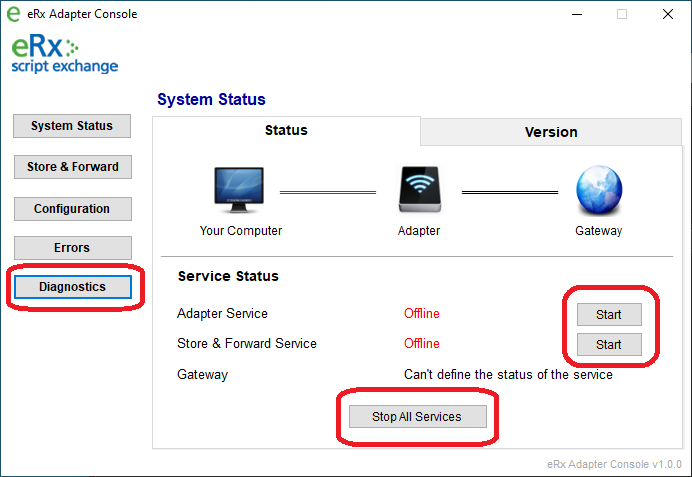Open the Diagnostics section
The height and width of the screenshot is (477, 692).
click(x=73, y=287)
